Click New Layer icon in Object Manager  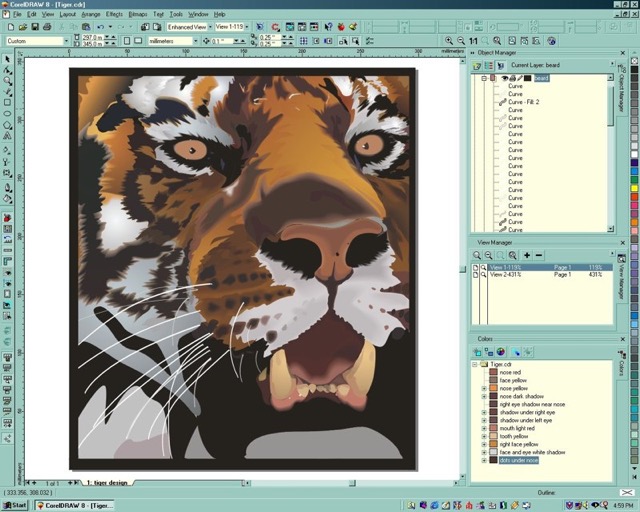click(x=478, y=65)
